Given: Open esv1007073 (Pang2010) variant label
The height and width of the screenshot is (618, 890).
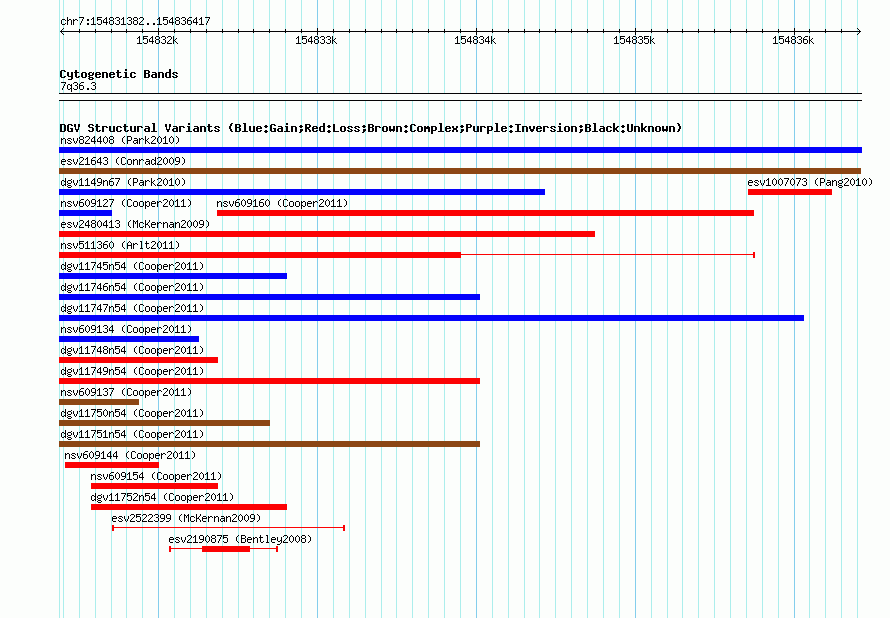Looking at the screenshot, I should pyautogui.click(x=810, y=182).
